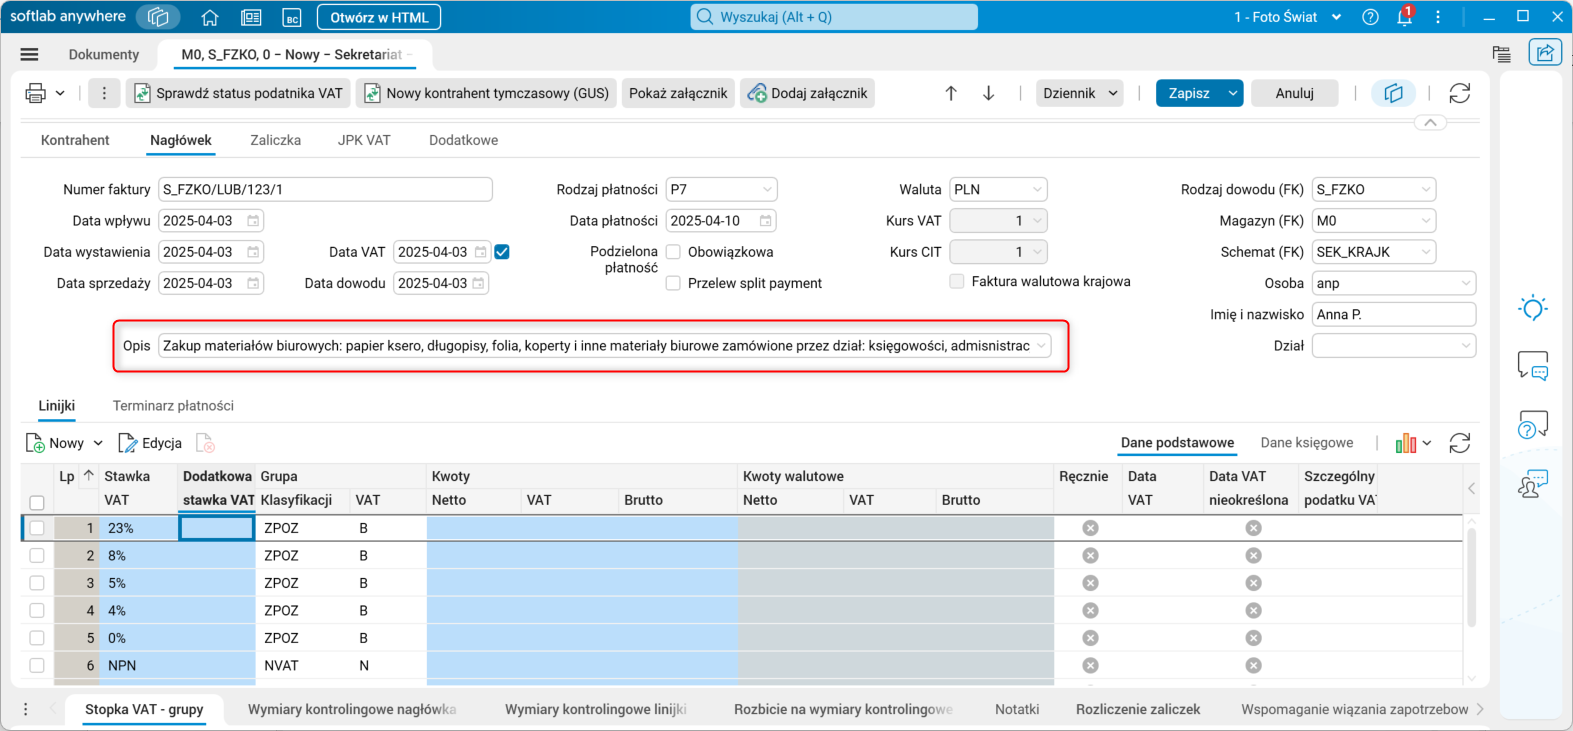Switch to Terminarz płatności tab
The image size is (1573, 731).
173,406
